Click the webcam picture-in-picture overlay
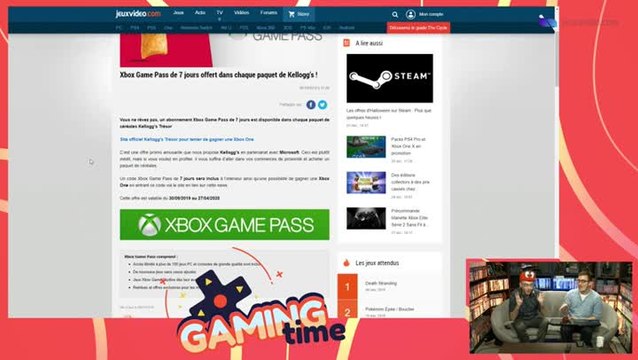 (x=550, y=307)
